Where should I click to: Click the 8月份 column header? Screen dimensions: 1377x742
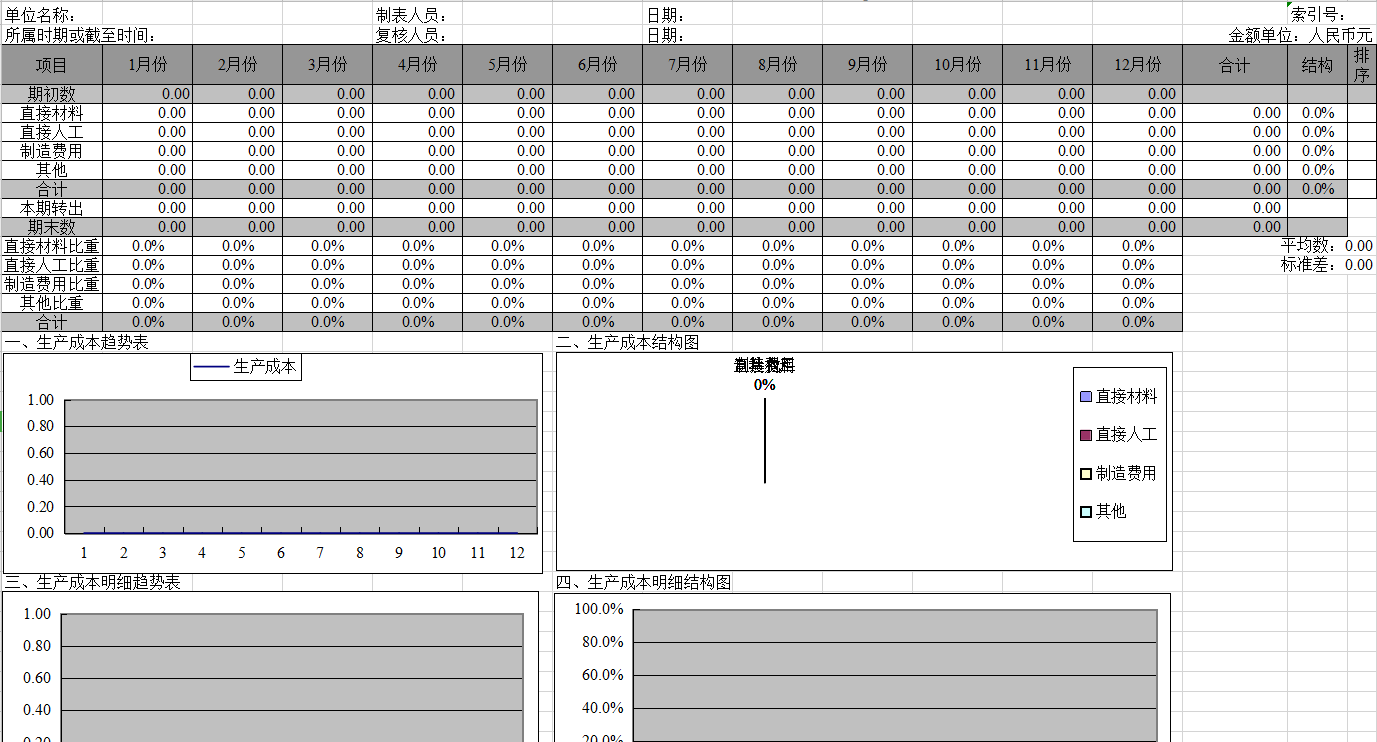click(x=777, y=65)
